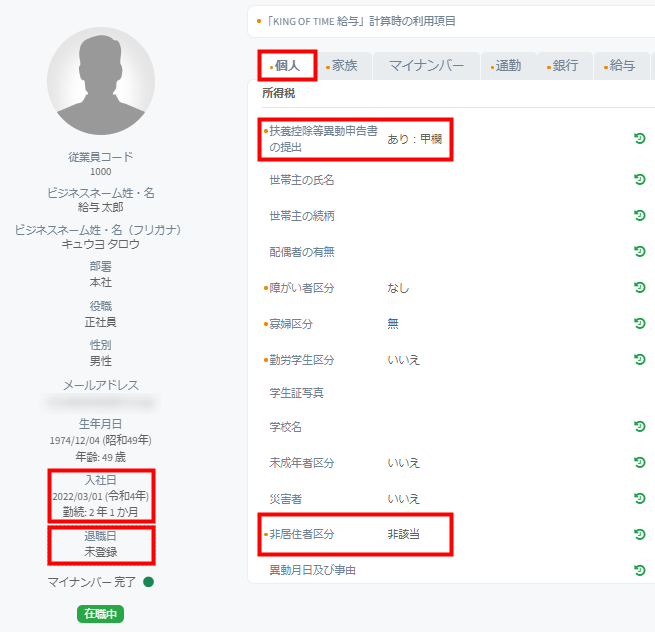The height and width of the screenshot is (632, 655).
Task: Click employee code 1000
Action: click(x=101, y=172)
